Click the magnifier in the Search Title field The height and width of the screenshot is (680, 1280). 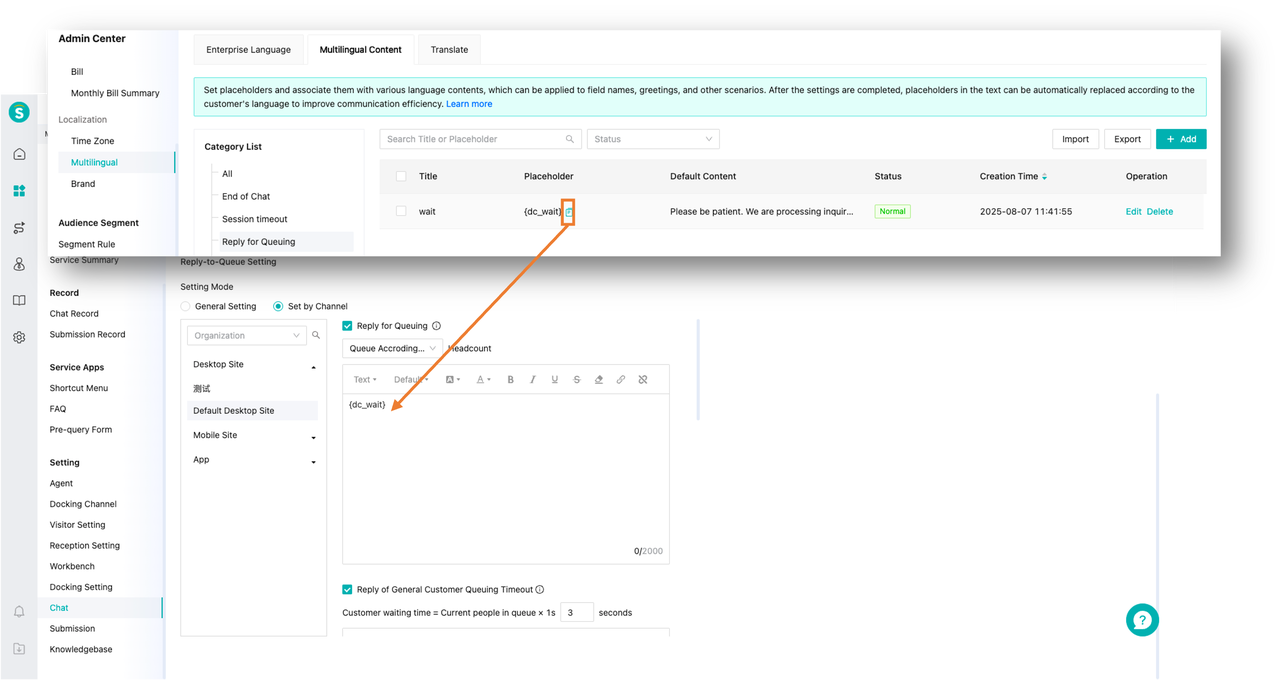click(x=570, y=139)
